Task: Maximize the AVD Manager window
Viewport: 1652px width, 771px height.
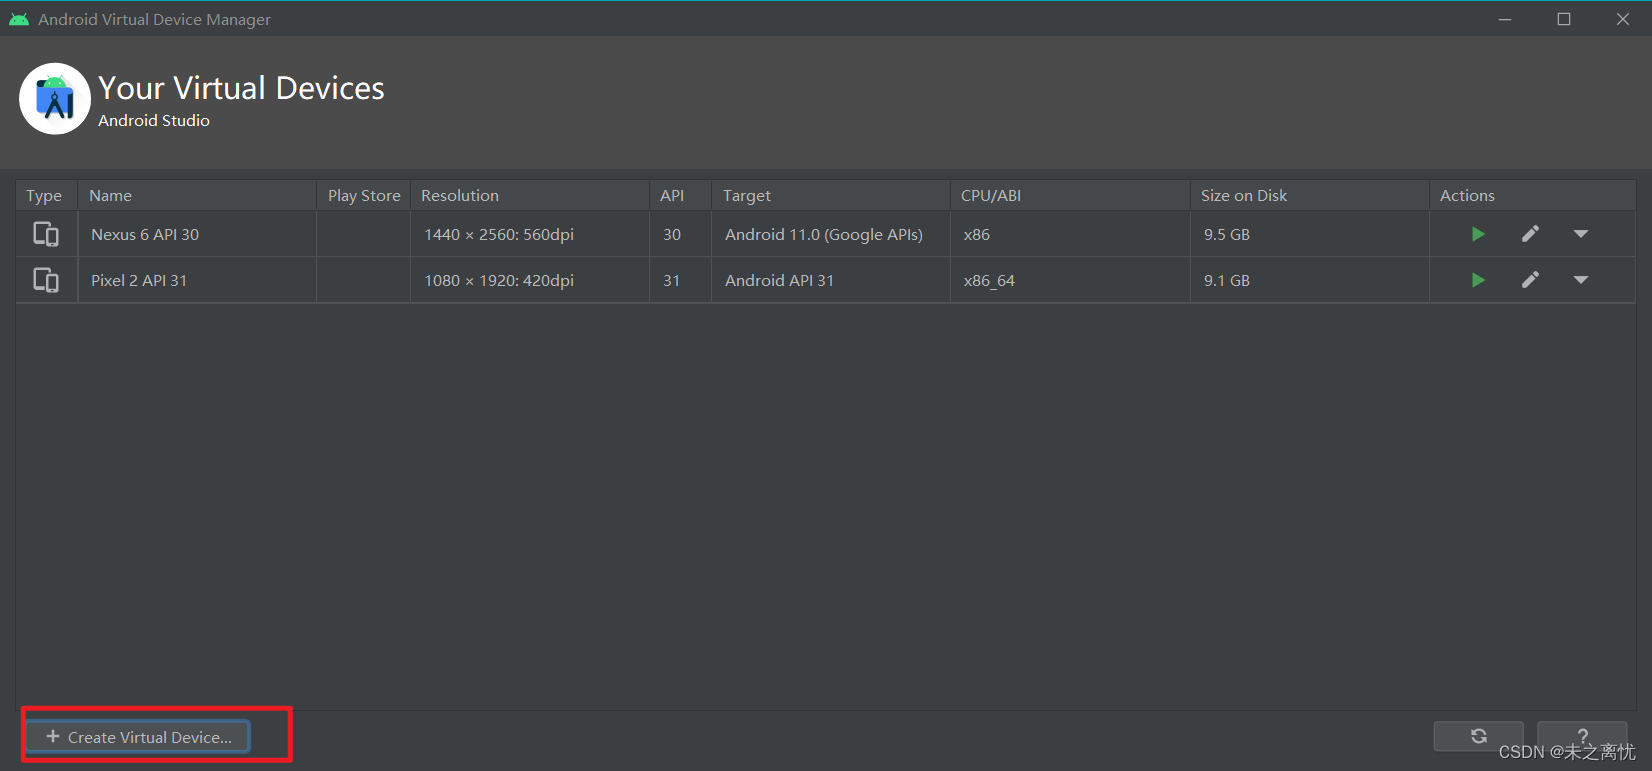Action: (1564, 19)
